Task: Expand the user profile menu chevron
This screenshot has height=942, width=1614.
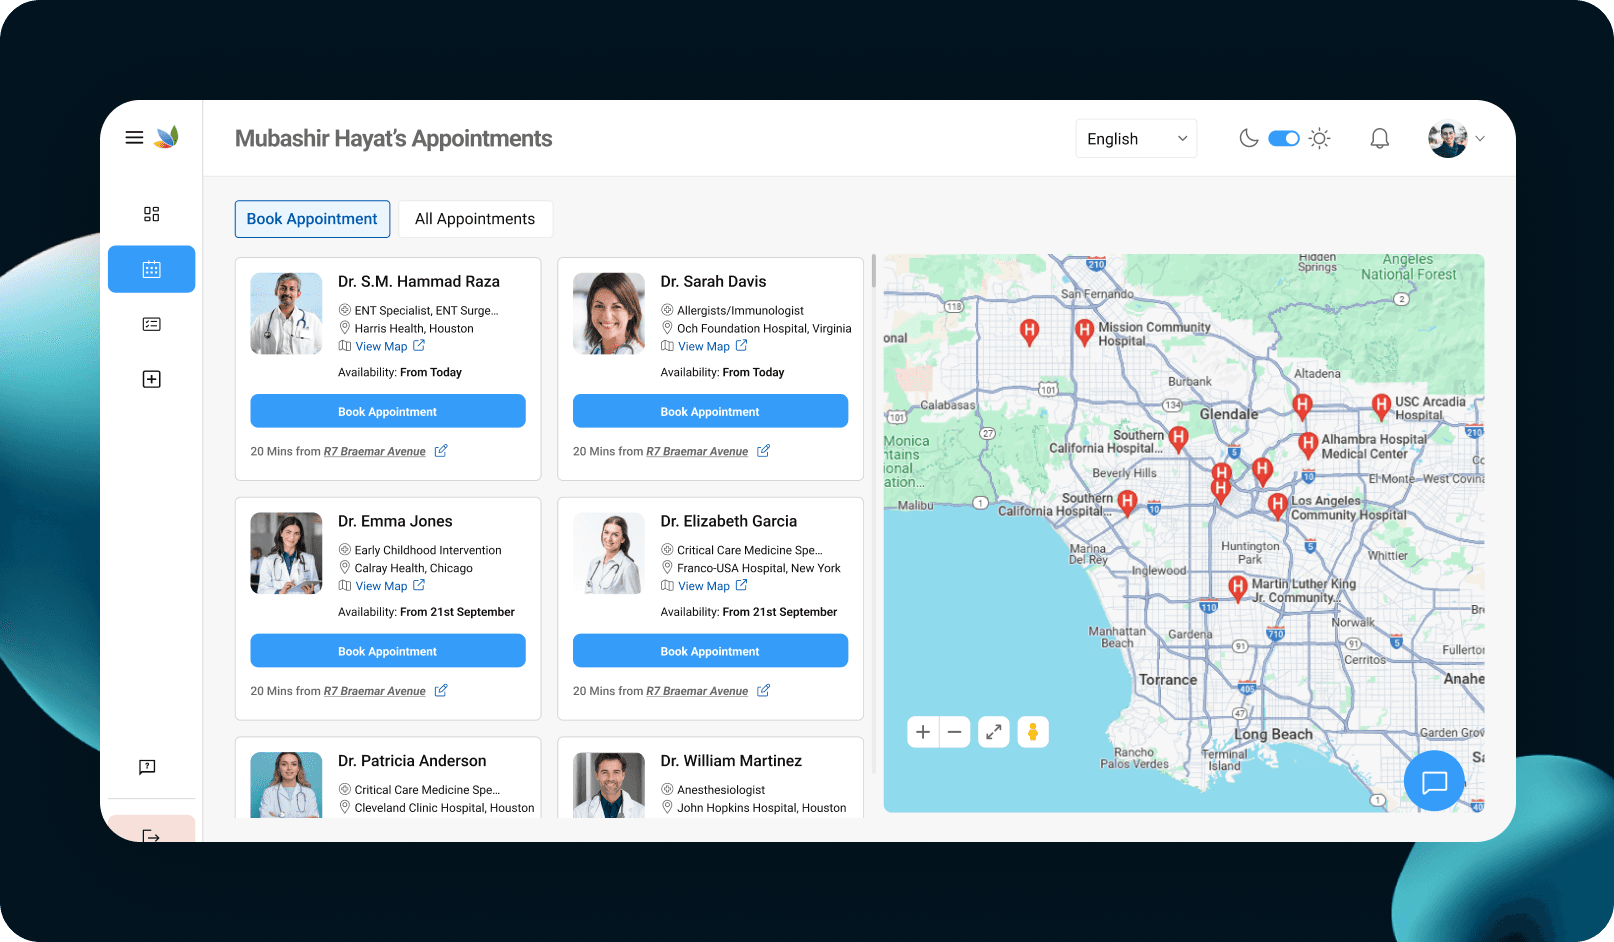Action: click(1480, 139)
